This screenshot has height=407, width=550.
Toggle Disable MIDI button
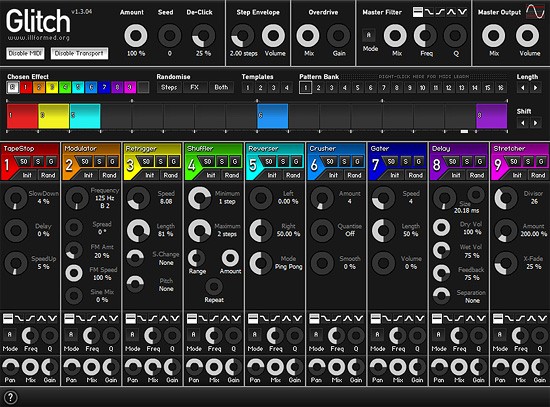[25, 53]
